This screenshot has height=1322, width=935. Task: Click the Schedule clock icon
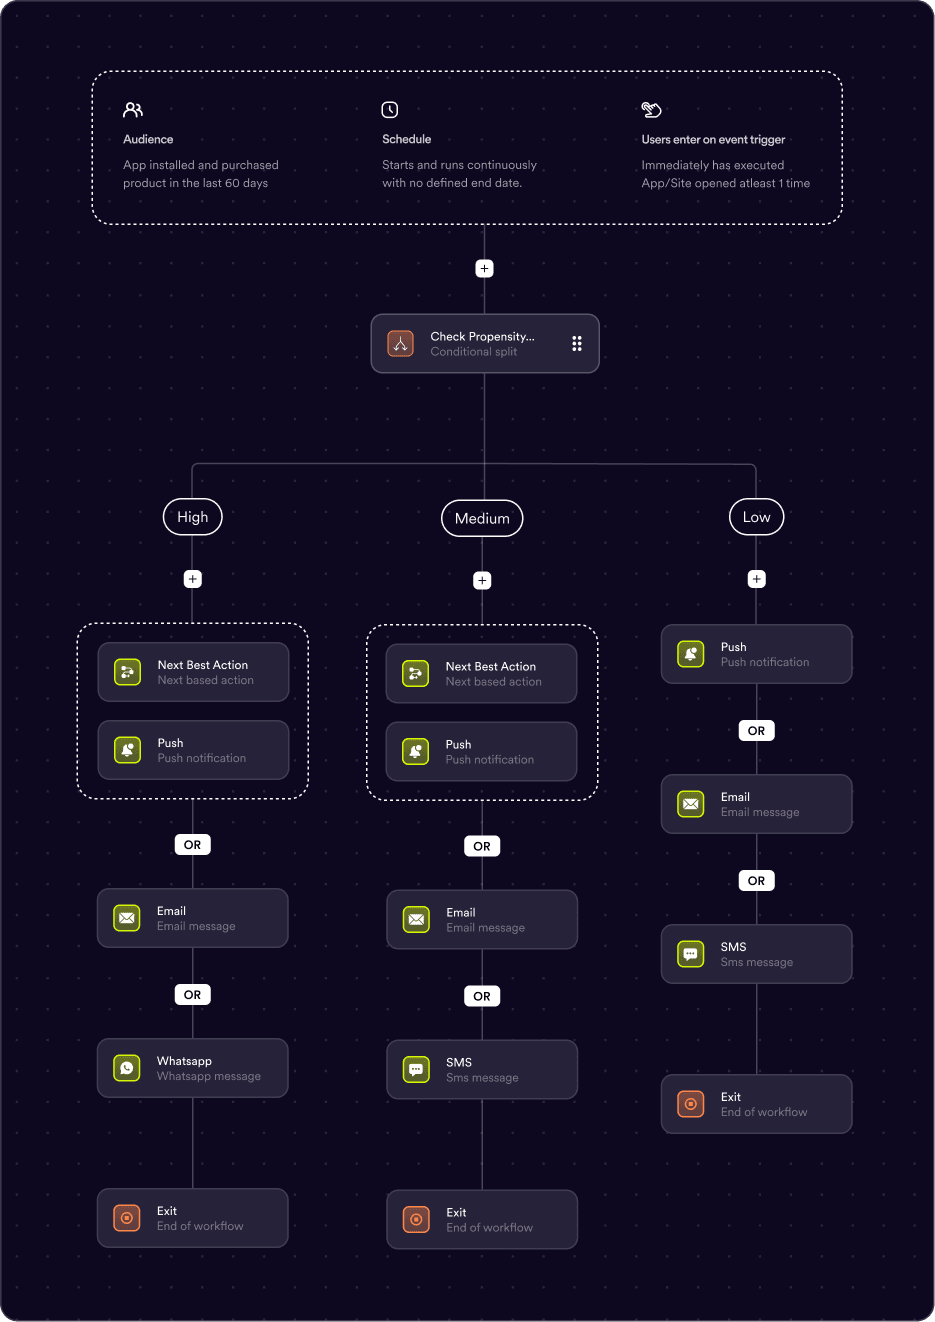390,109
